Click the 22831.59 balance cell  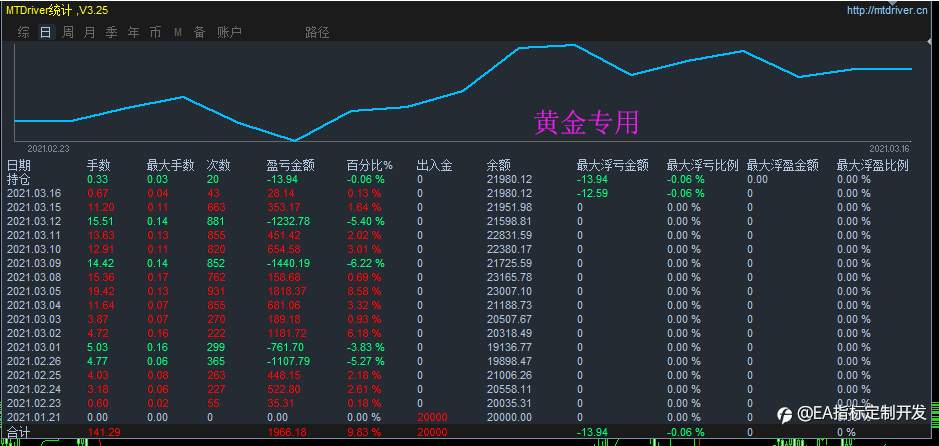click(x=509, y=235)
